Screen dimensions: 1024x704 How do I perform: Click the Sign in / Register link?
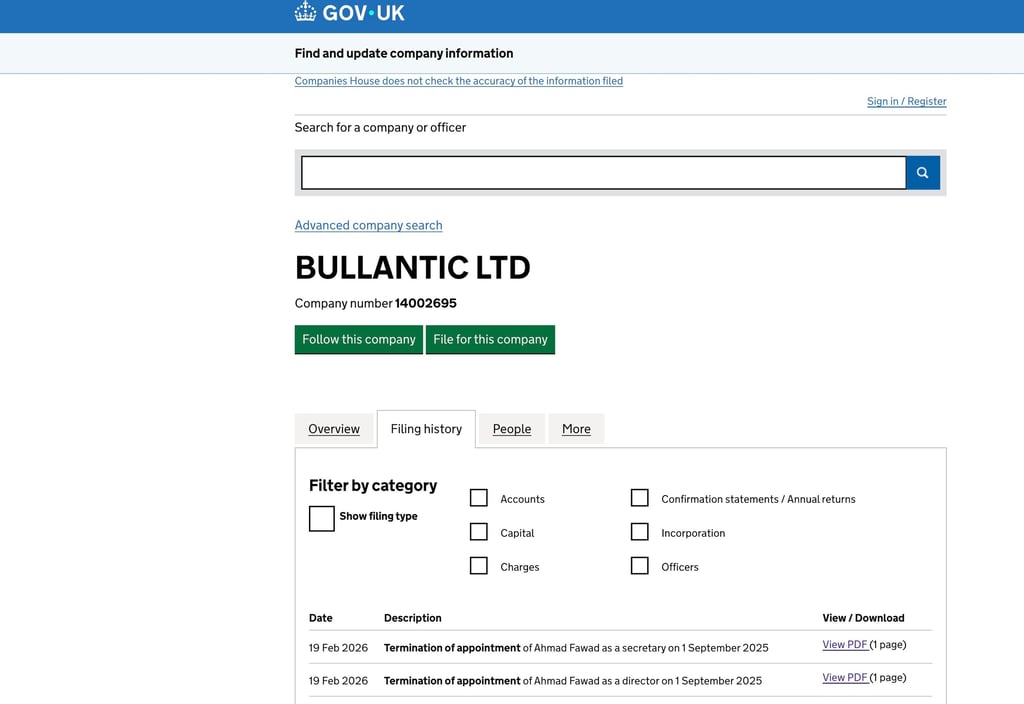point(906,101)
